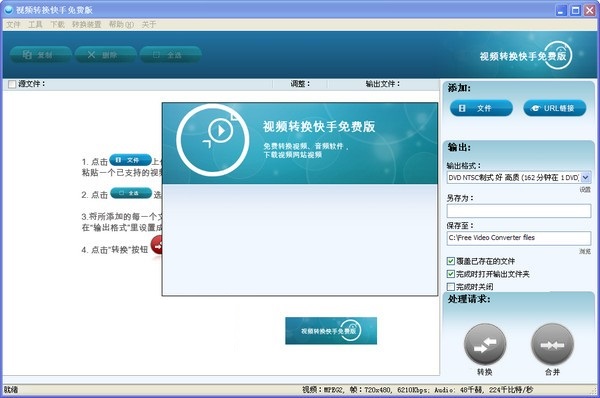Enable the 完成时关闭 checkbox

(x=451, y=287)
